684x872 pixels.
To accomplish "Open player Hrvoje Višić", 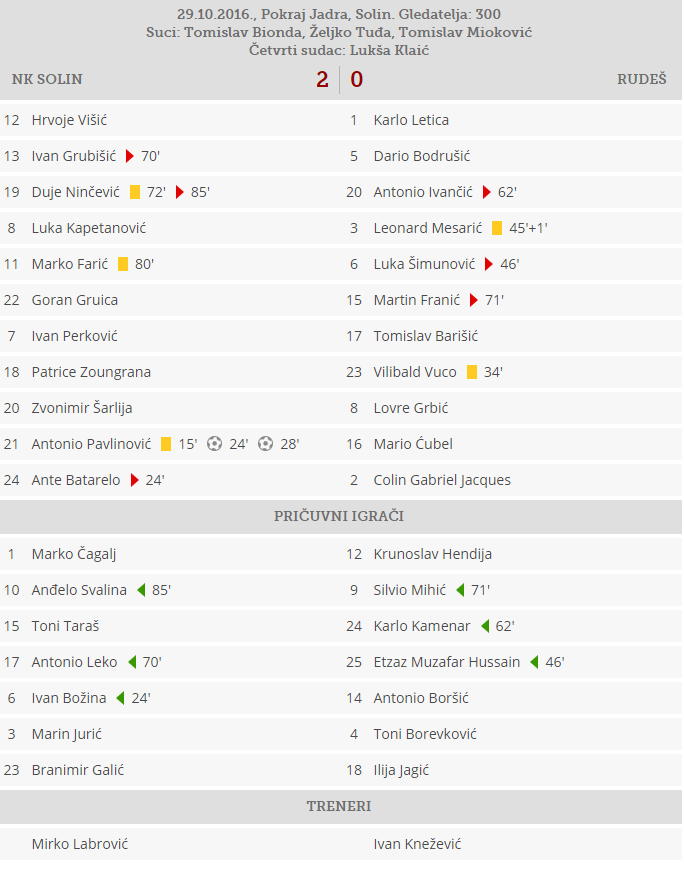I will click(x=69, y=120).
